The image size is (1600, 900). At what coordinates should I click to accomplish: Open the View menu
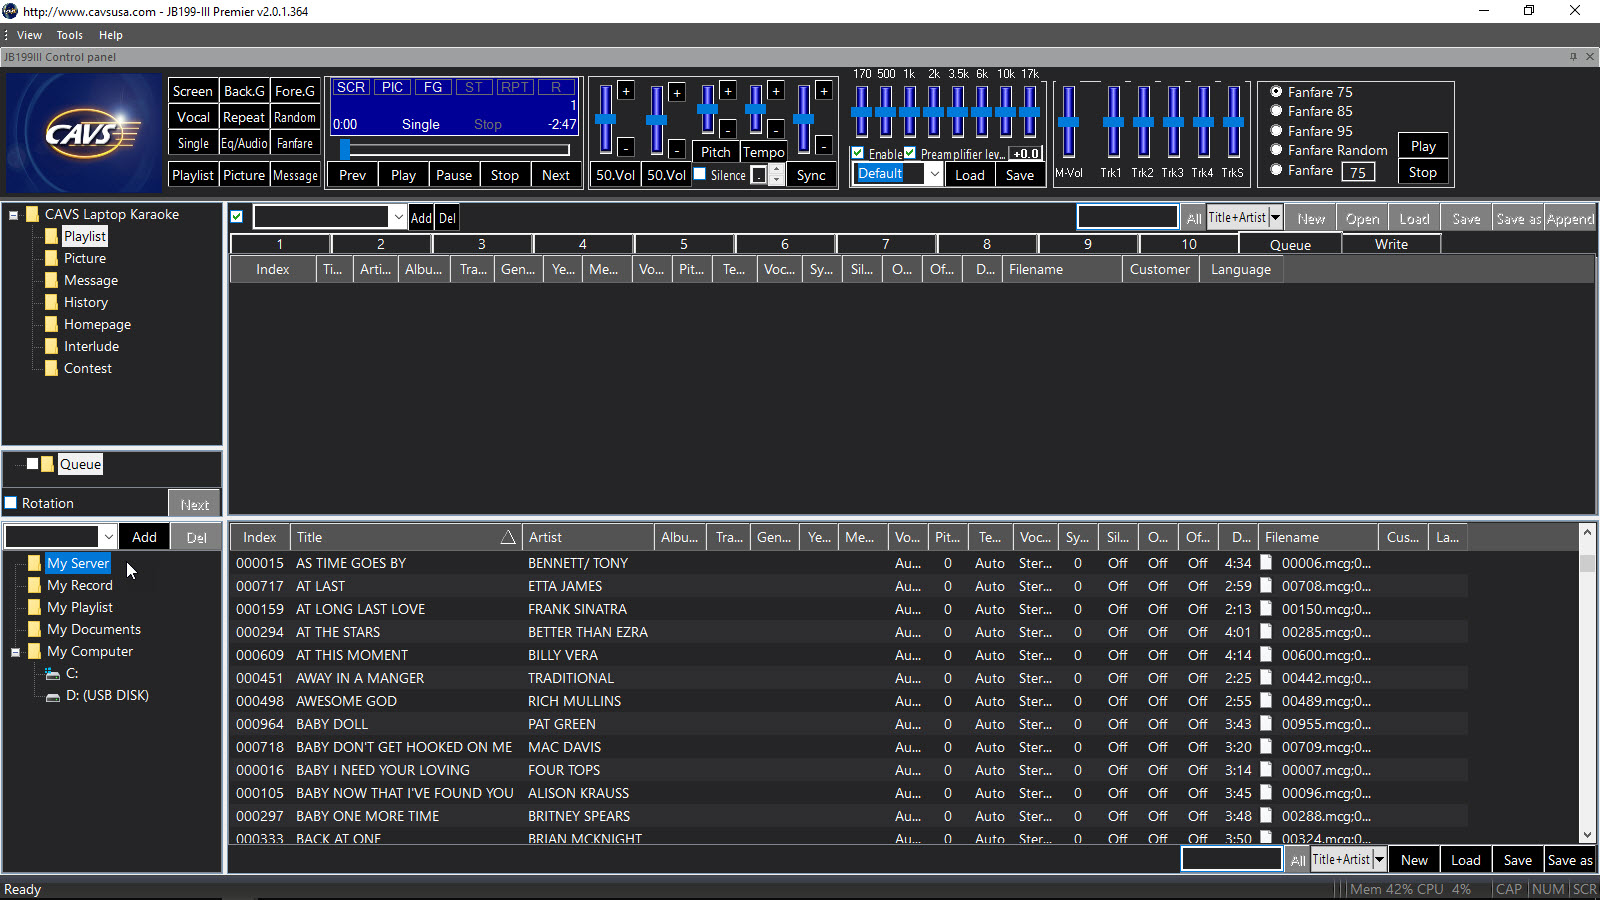point(29,35)
